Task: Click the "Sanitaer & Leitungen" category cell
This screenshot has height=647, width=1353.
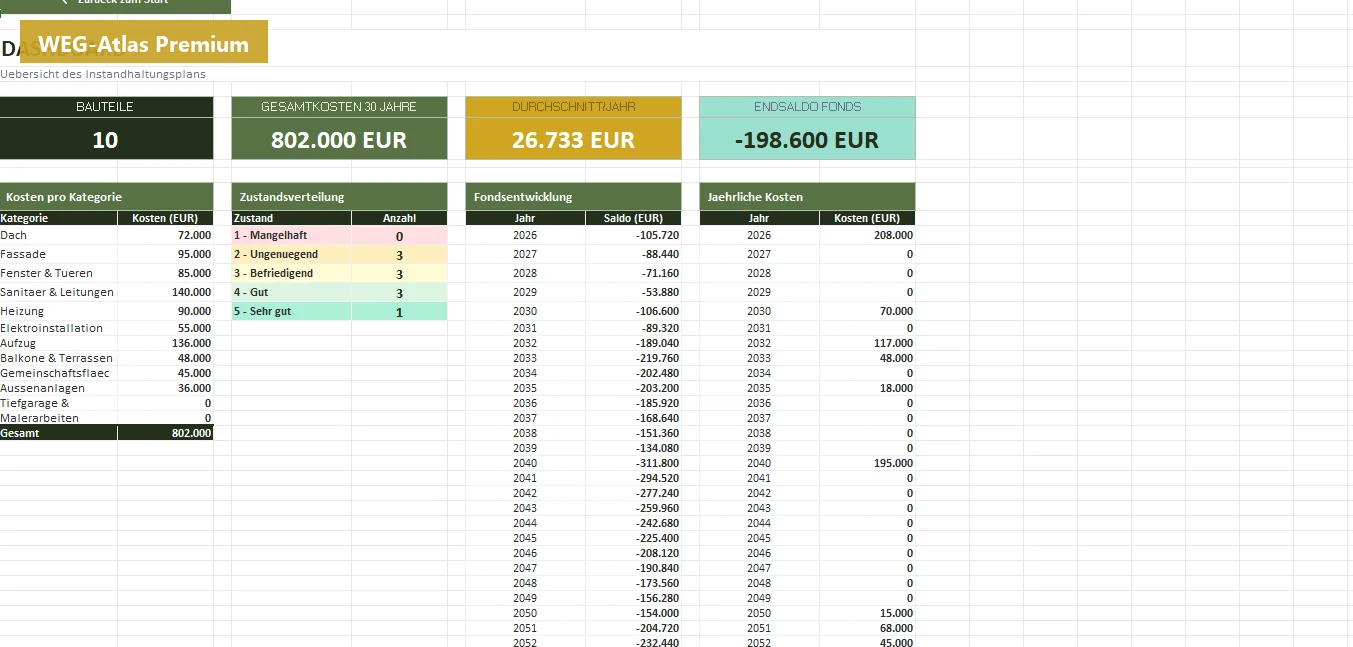Action: (x=58, y=292)
